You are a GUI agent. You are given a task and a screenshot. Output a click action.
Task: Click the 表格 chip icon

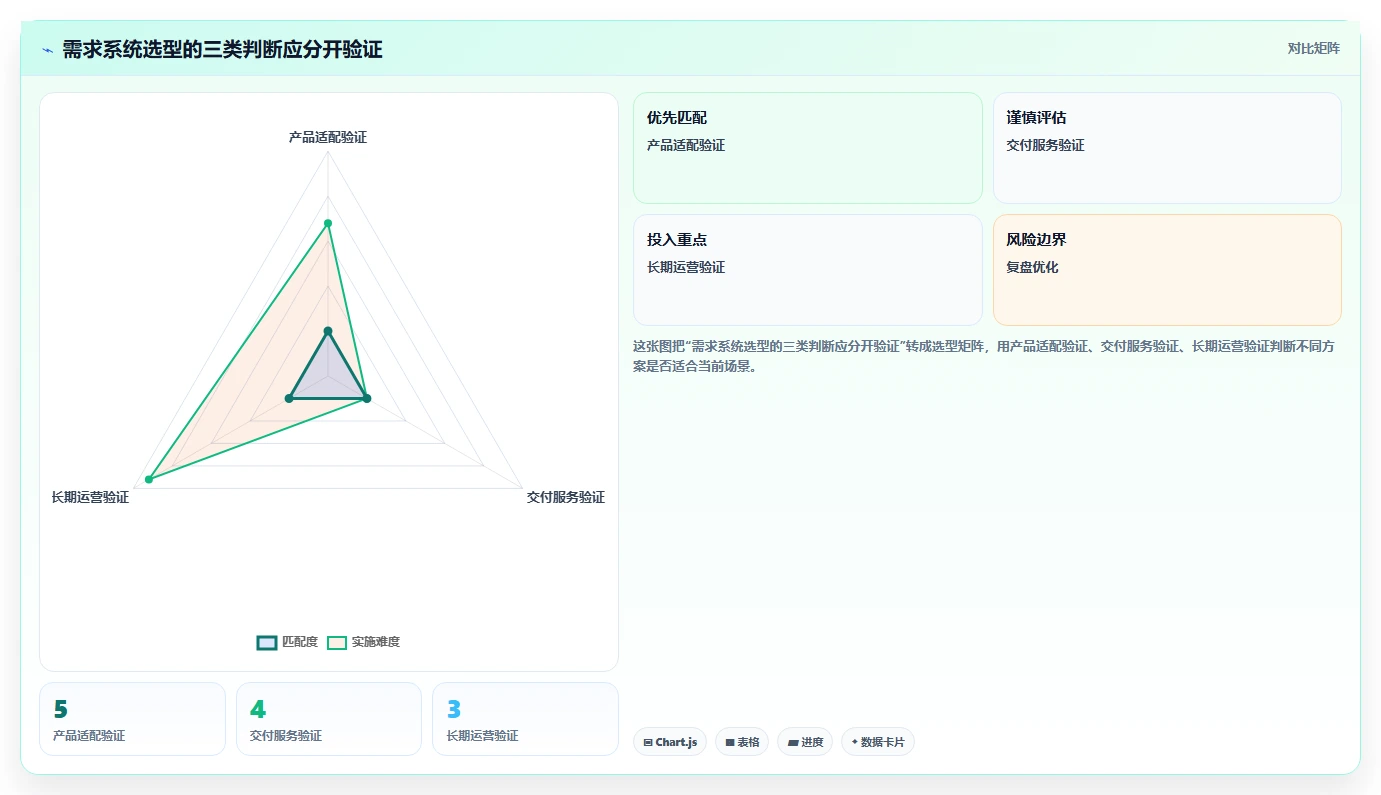point(730,743)
